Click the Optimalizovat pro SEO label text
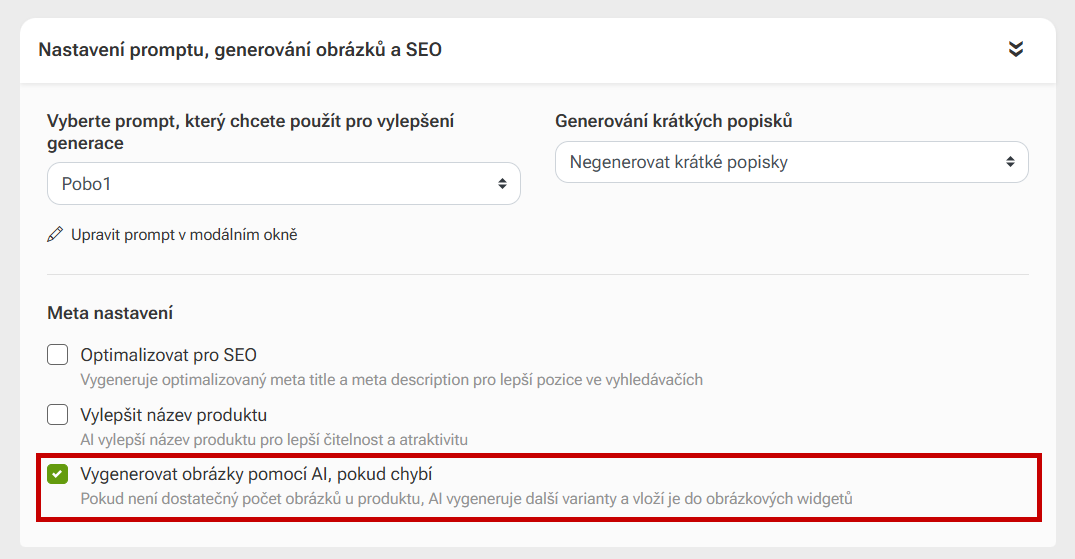The image size is (1075, 559). coord(168,355)
